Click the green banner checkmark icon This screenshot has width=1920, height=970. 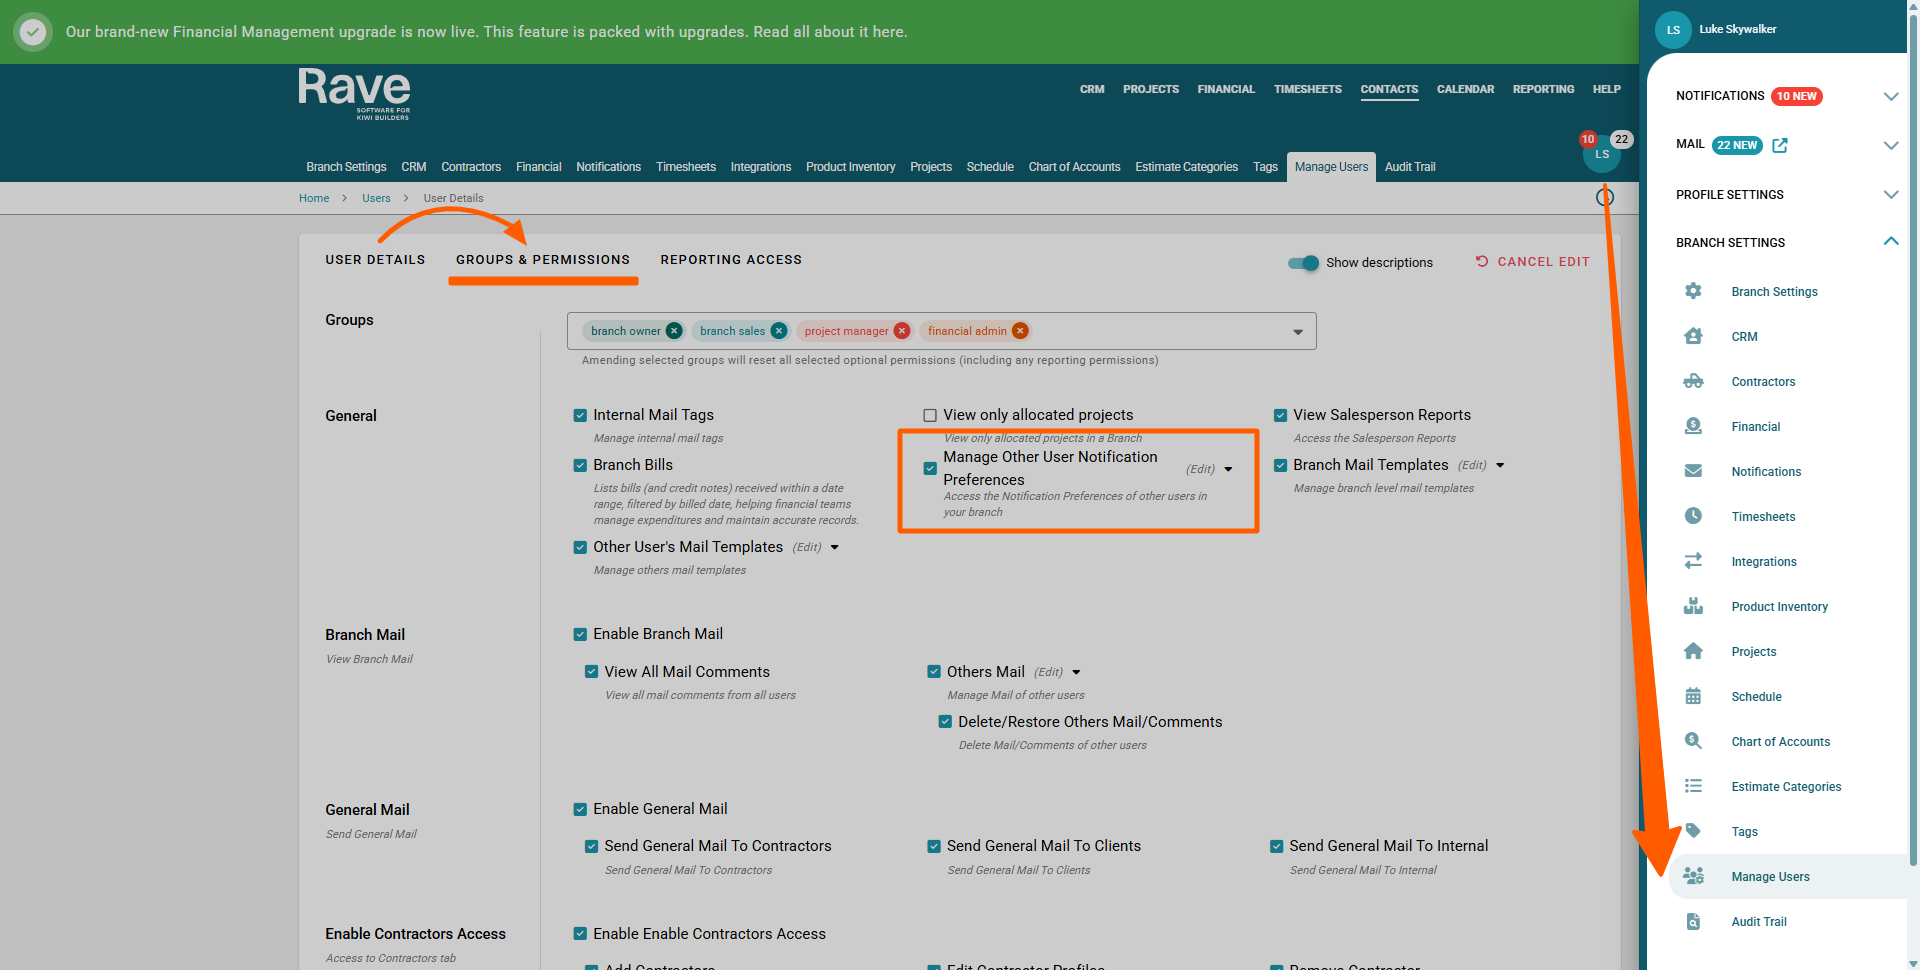point(33,32)
